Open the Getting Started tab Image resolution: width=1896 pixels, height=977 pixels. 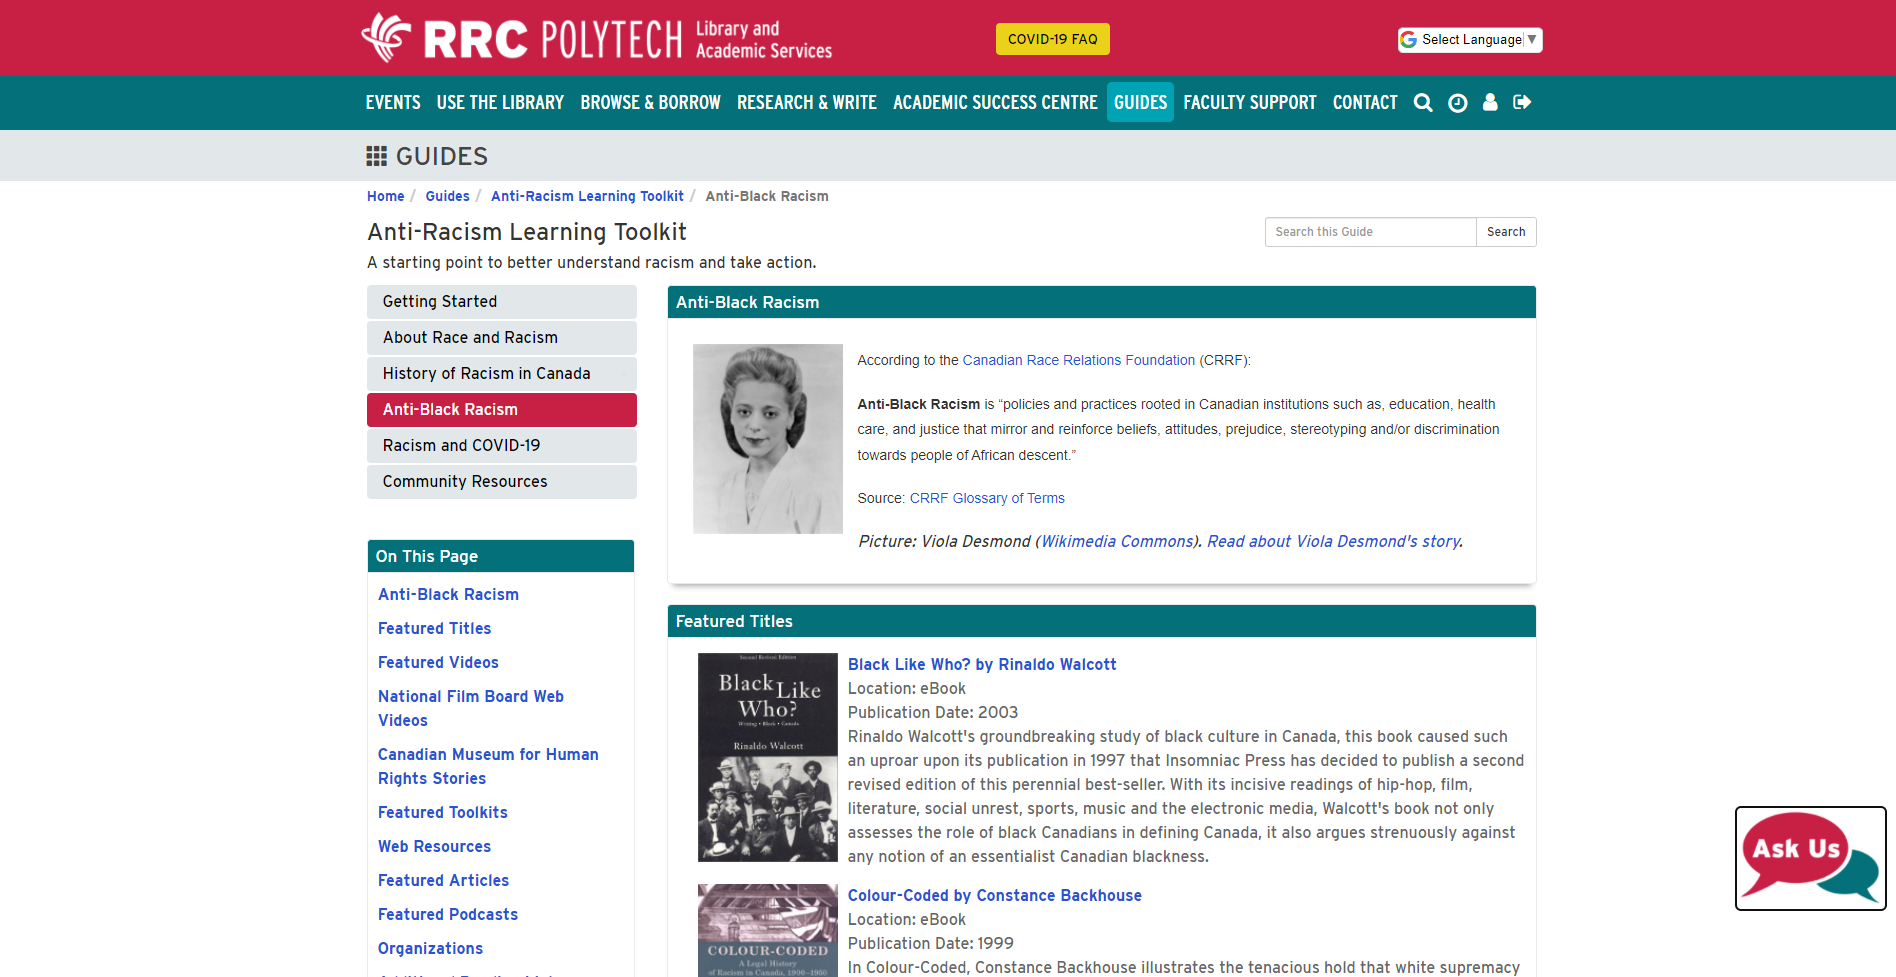pos(502,302)
